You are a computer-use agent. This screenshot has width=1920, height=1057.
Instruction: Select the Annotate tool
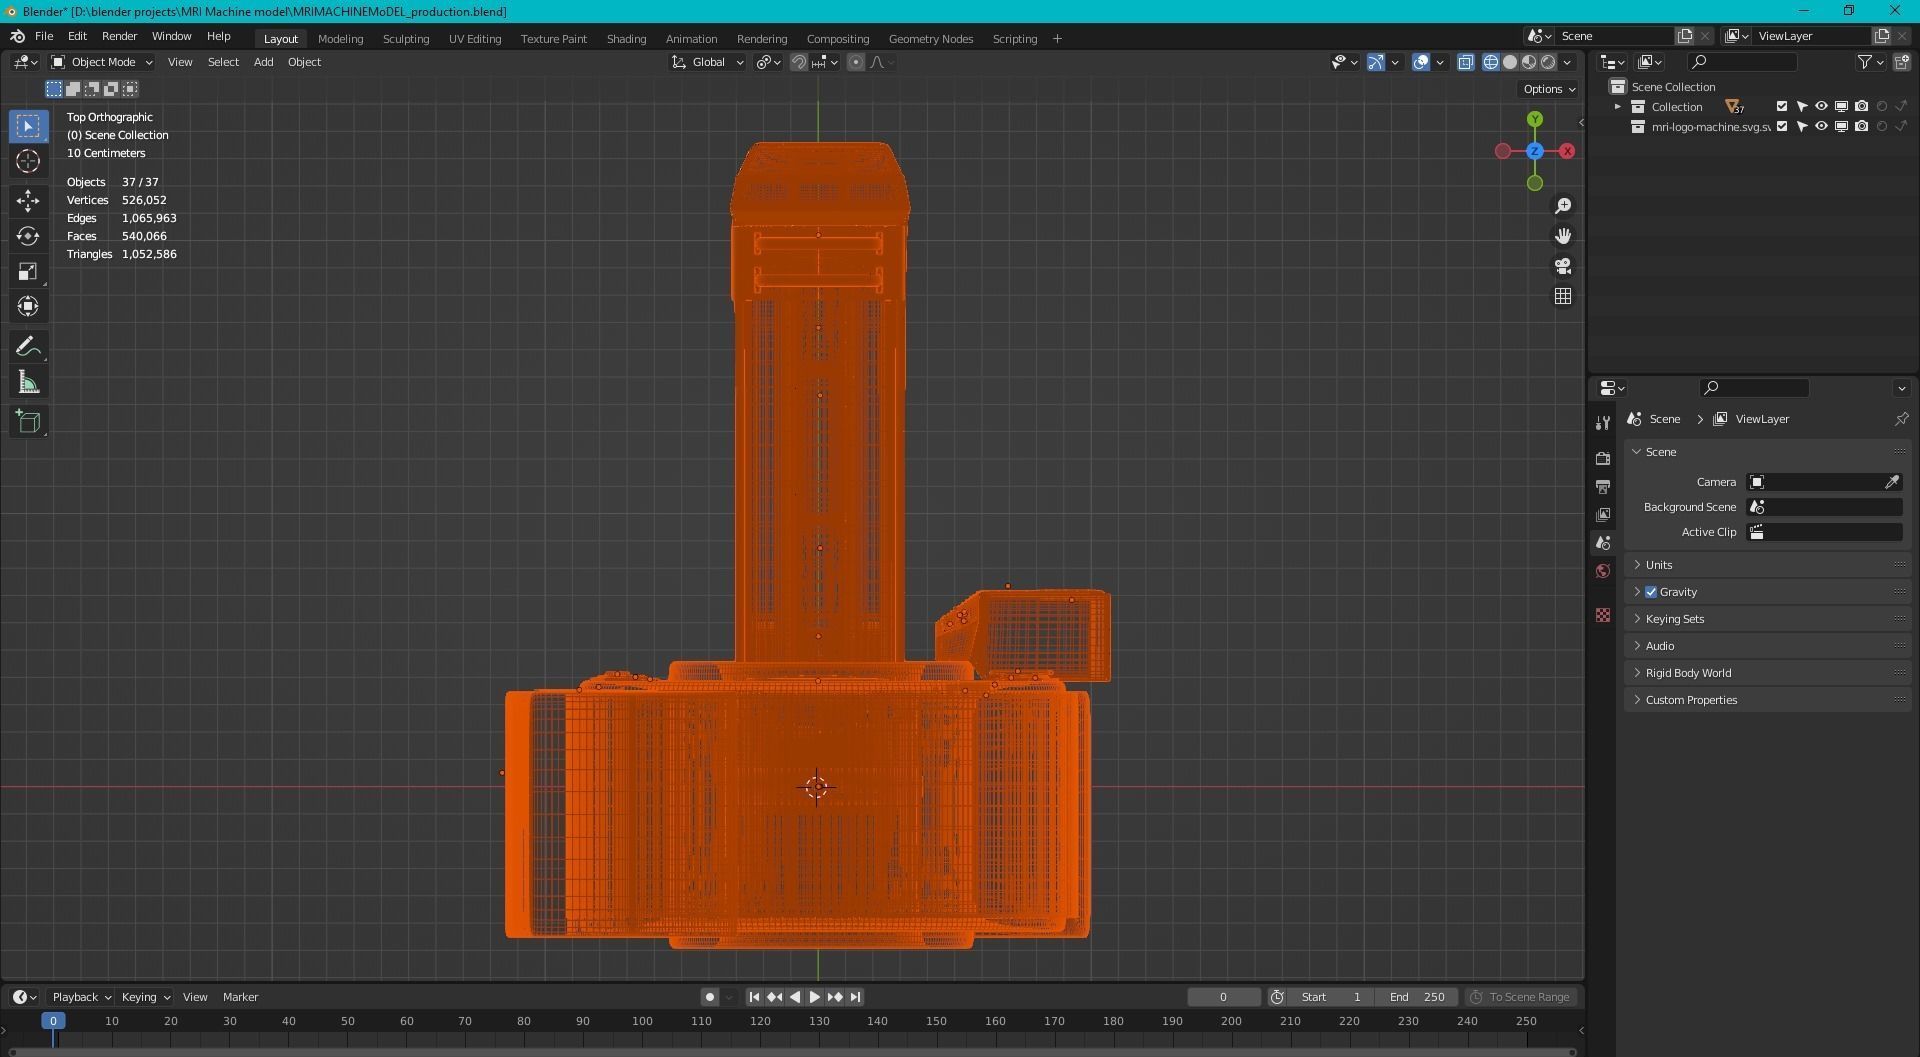pyautogui.click(x=28, y=347)
